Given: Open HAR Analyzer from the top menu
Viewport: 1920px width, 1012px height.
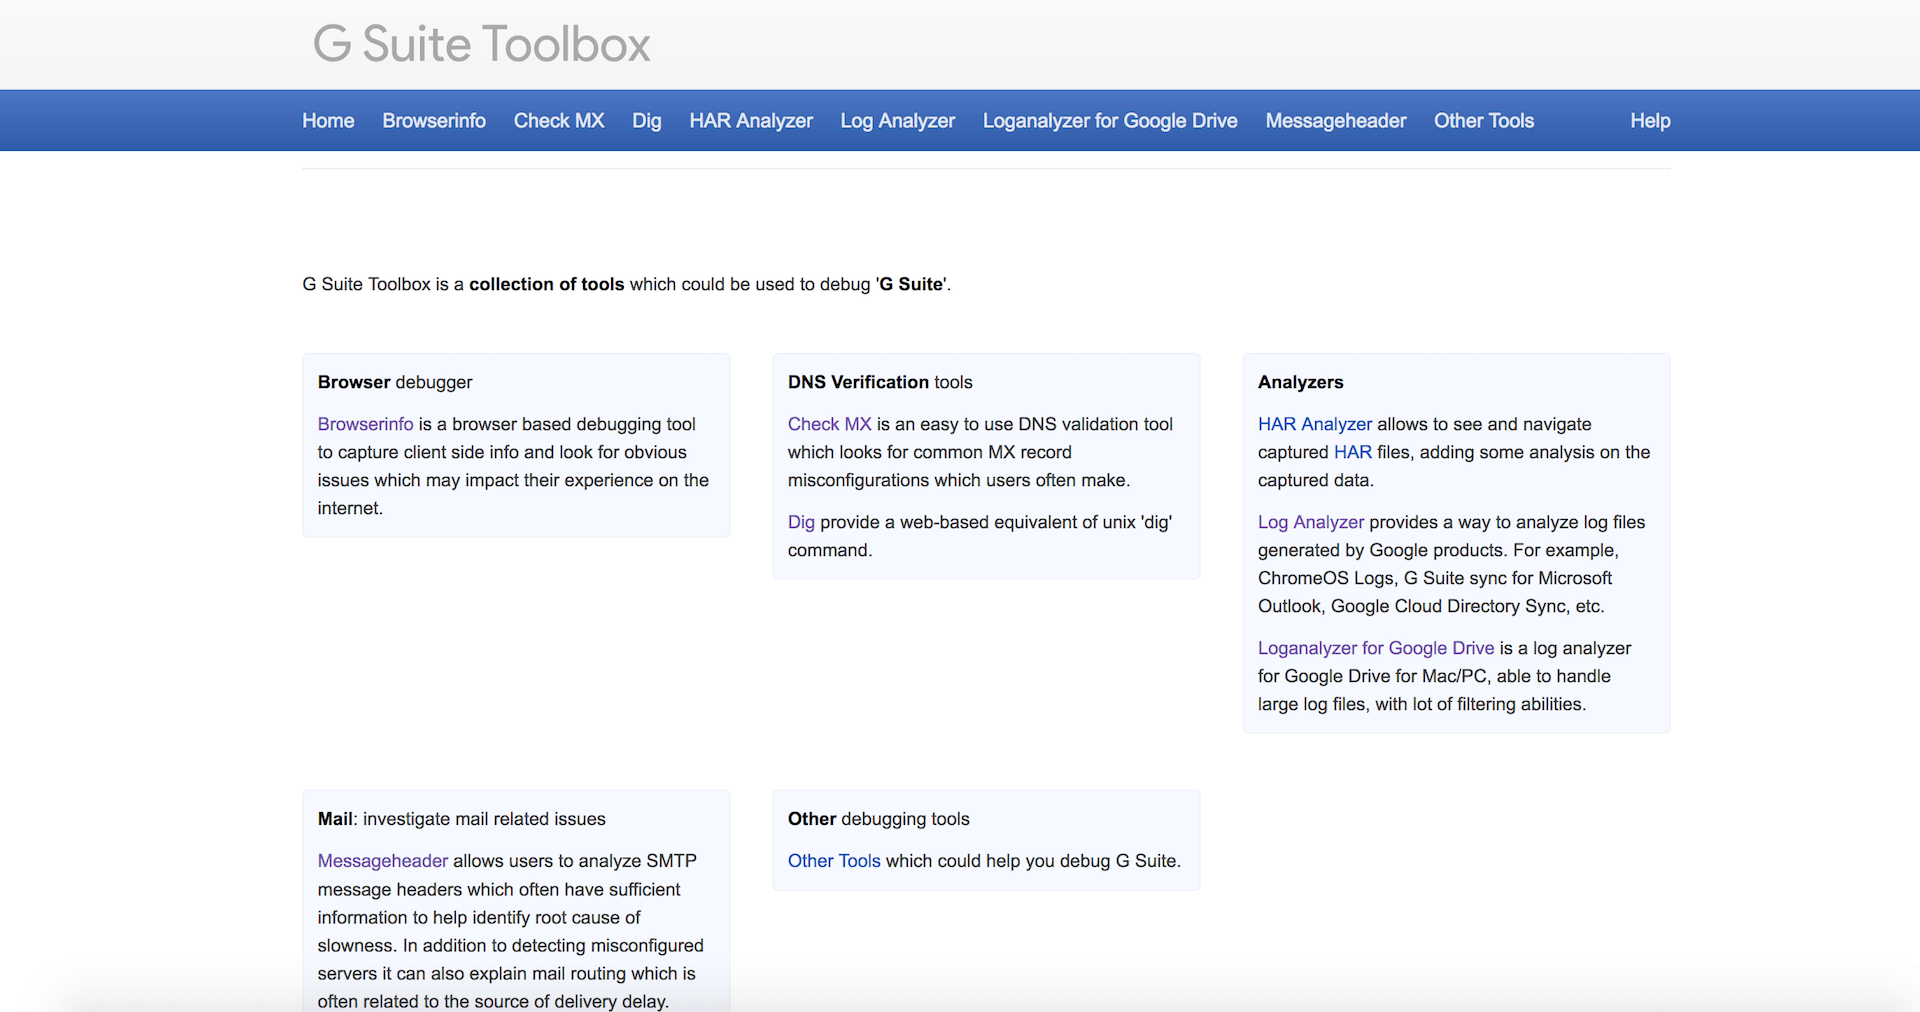Looking at the screenshot, I should [751, 121].
